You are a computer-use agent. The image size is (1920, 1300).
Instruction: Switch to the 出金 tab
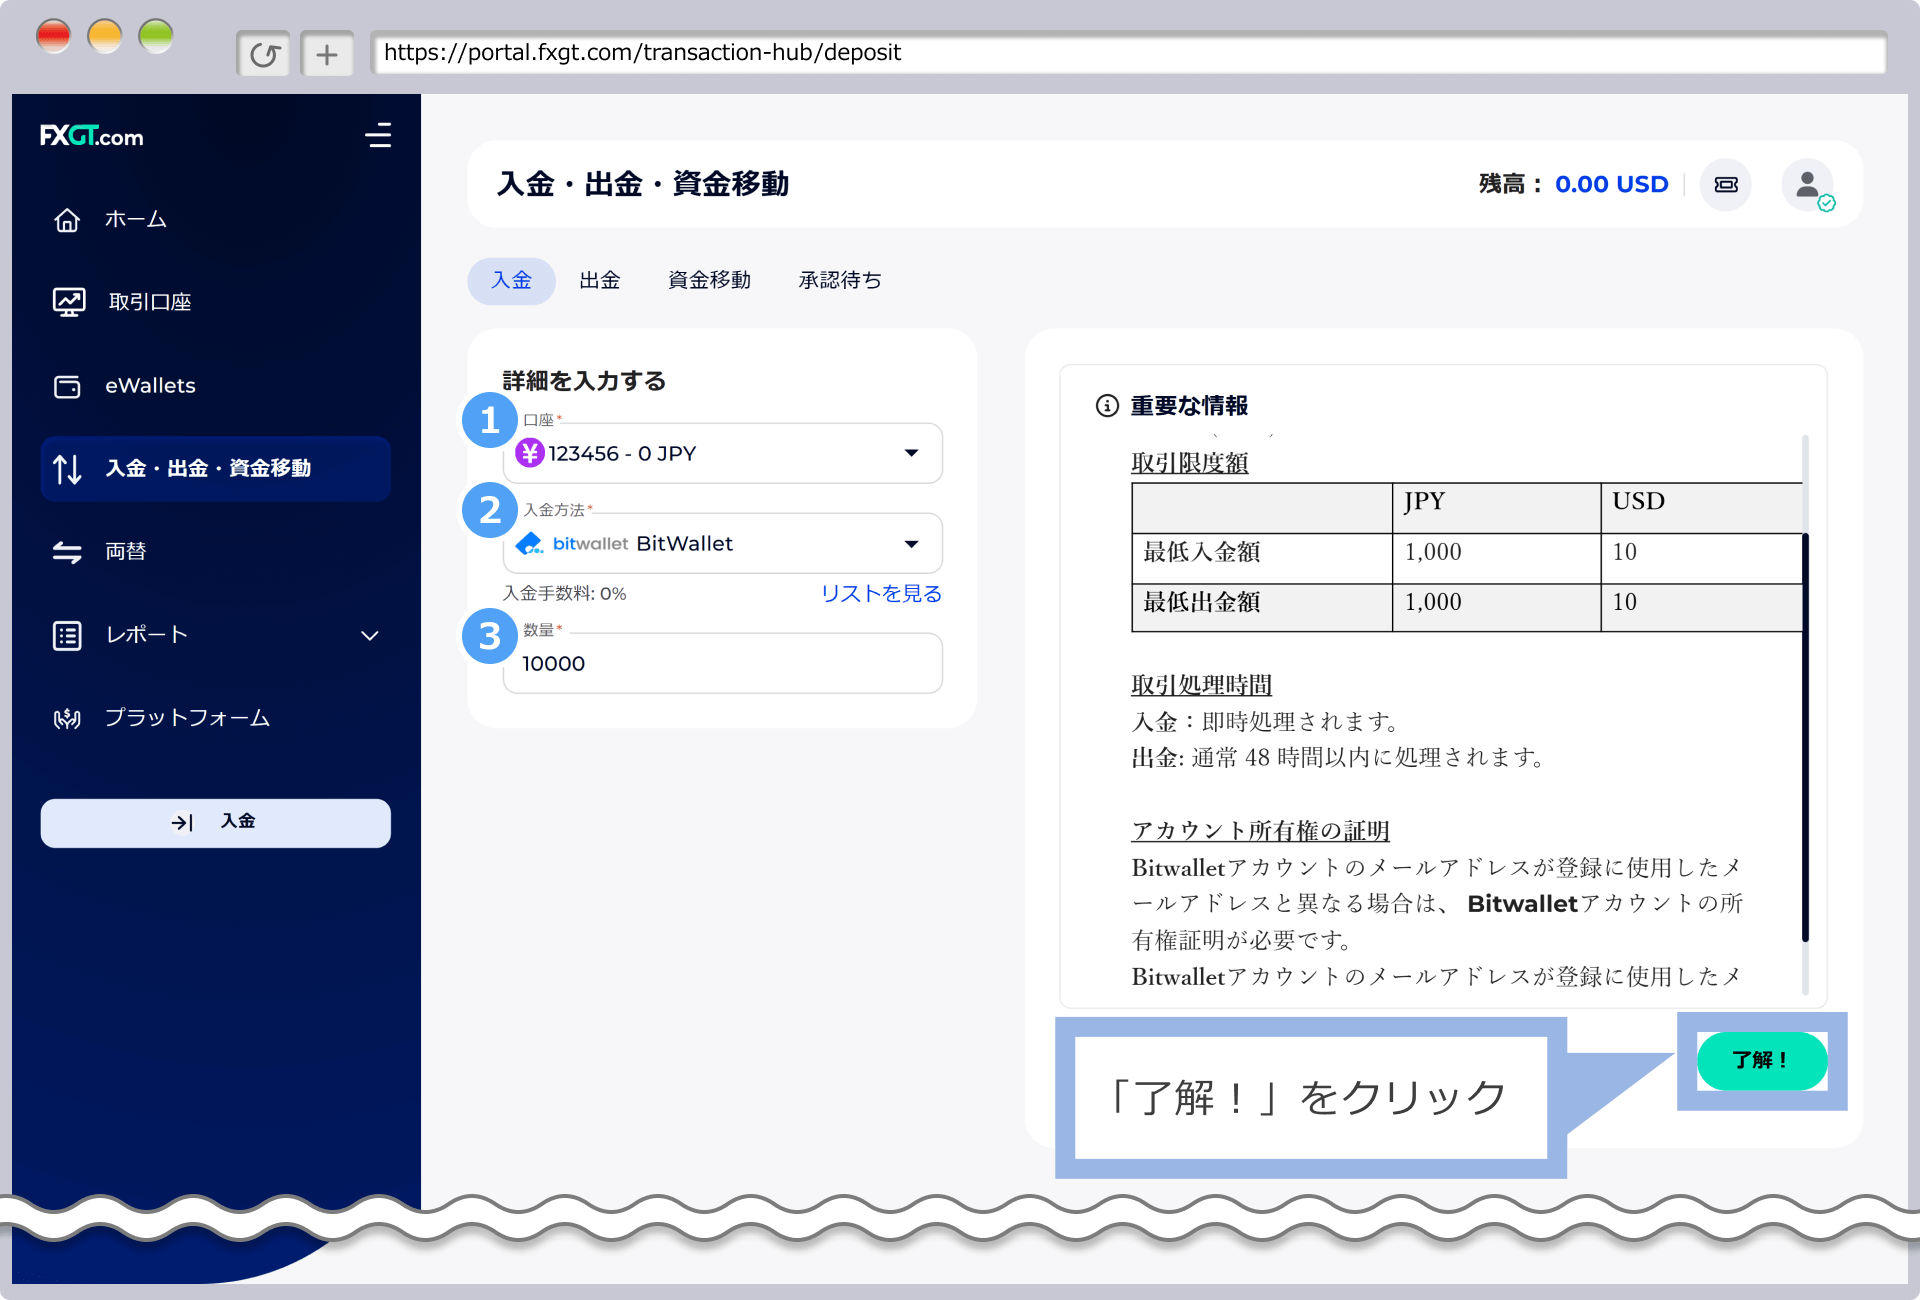click(600, 281)
